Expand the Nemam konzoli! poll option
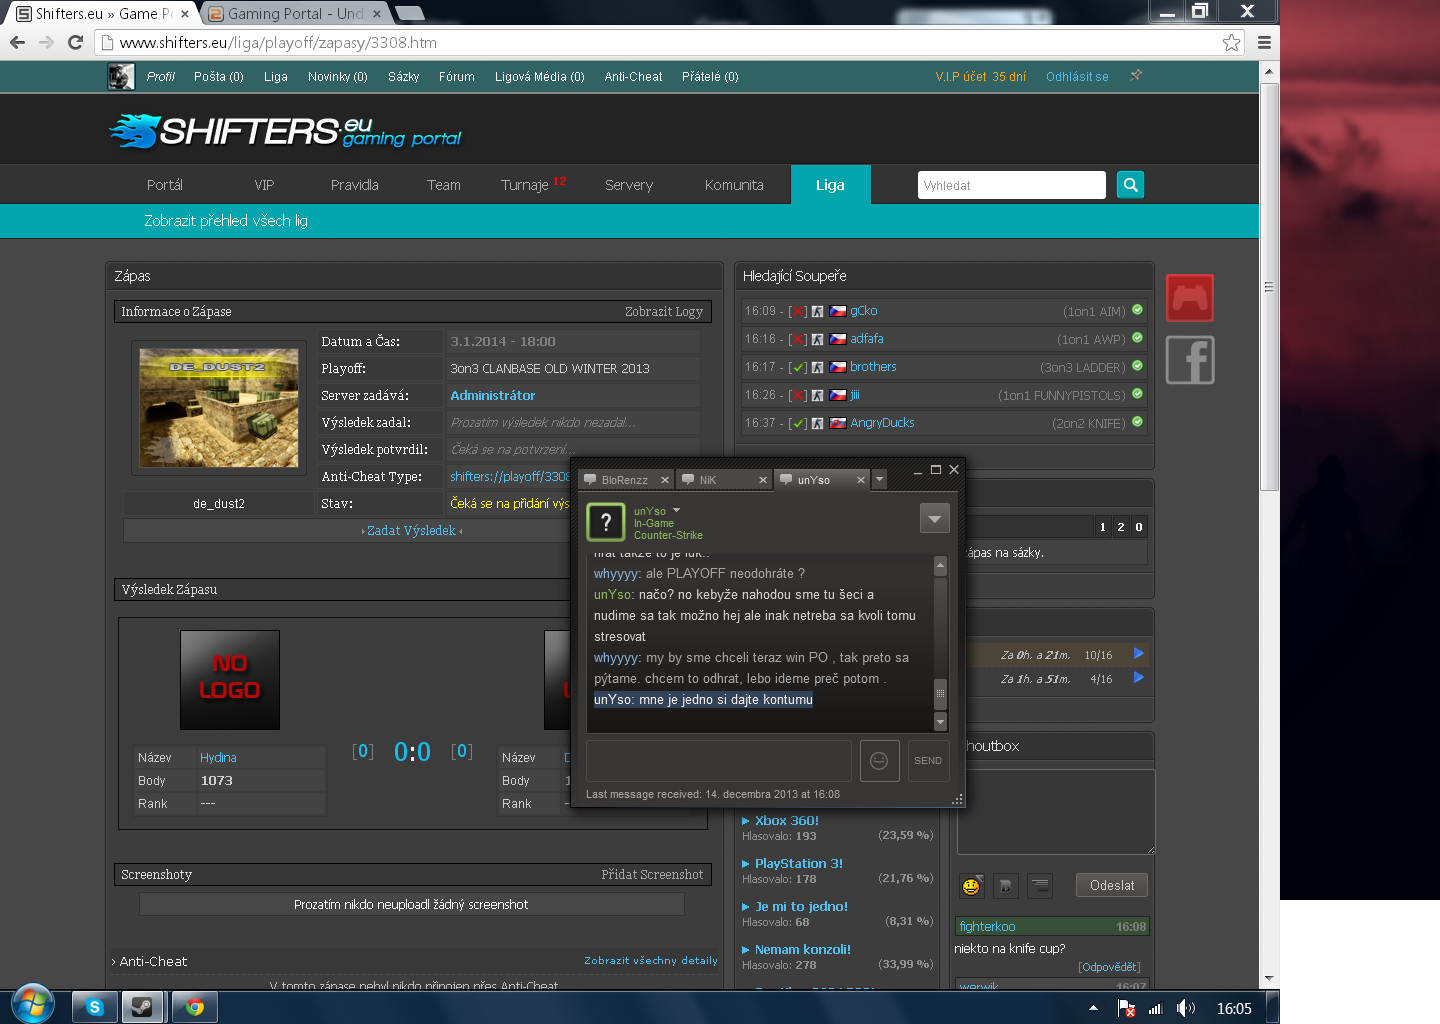This screenshot has width=1440, height=1024. pyautogui.click(x=796, y=950)
